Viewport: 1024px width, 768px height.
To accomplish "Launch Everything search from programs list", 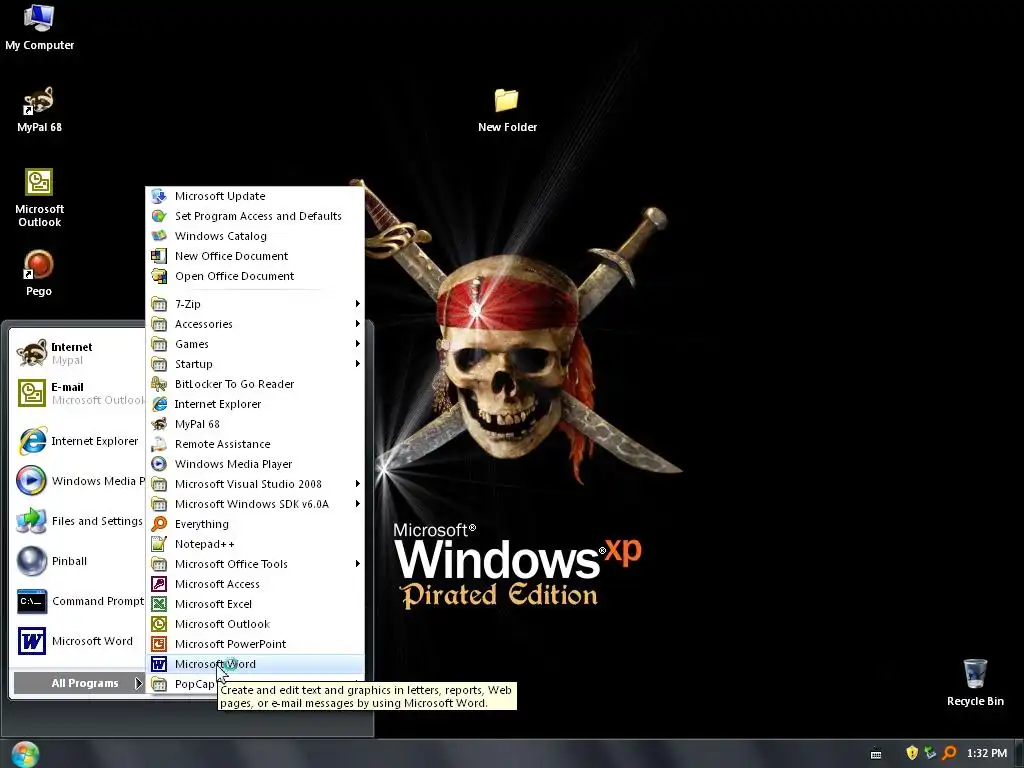I will pos(255,524).
